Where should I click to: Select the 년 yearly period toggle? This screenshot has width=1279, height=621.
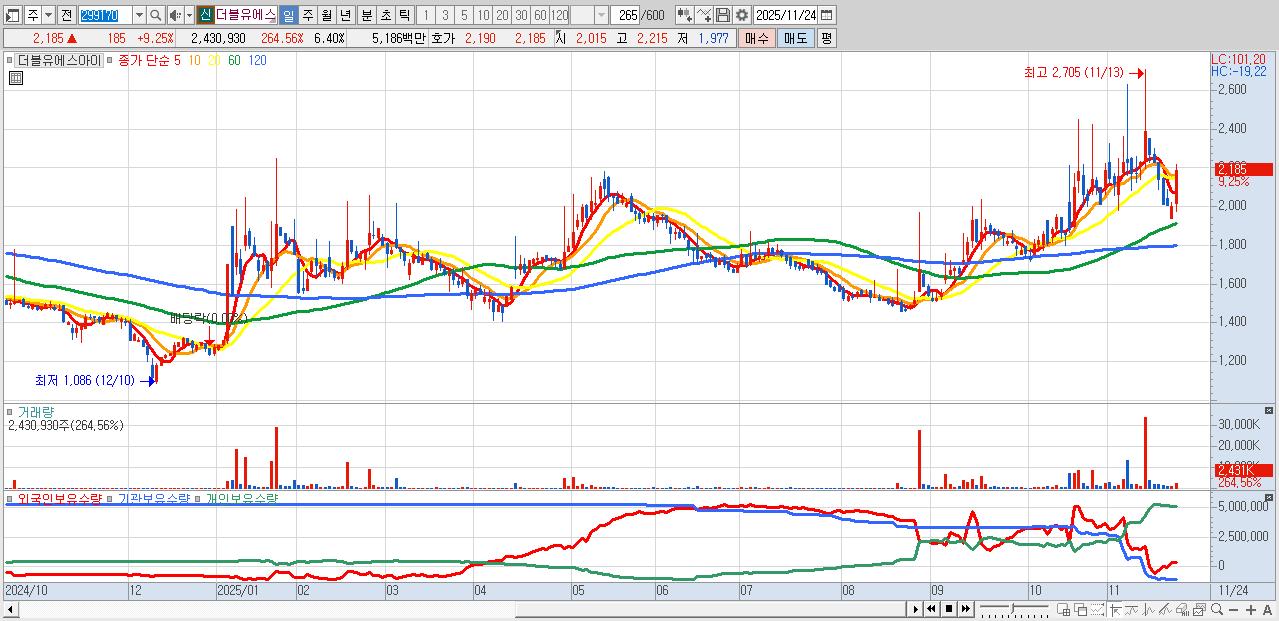tap(345, 15)
